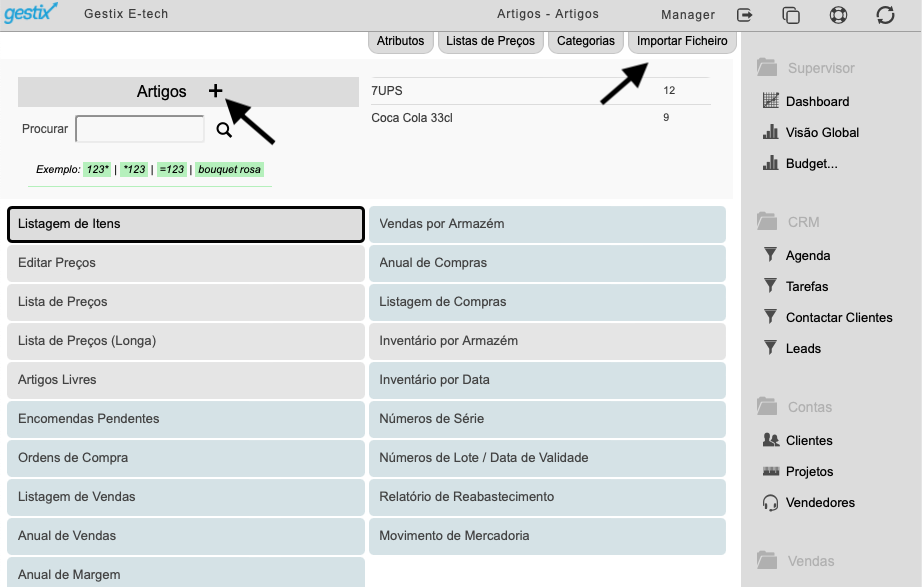Open the help lifebuoy icon
The image size is (922, 587).
[x=838, y=15]
